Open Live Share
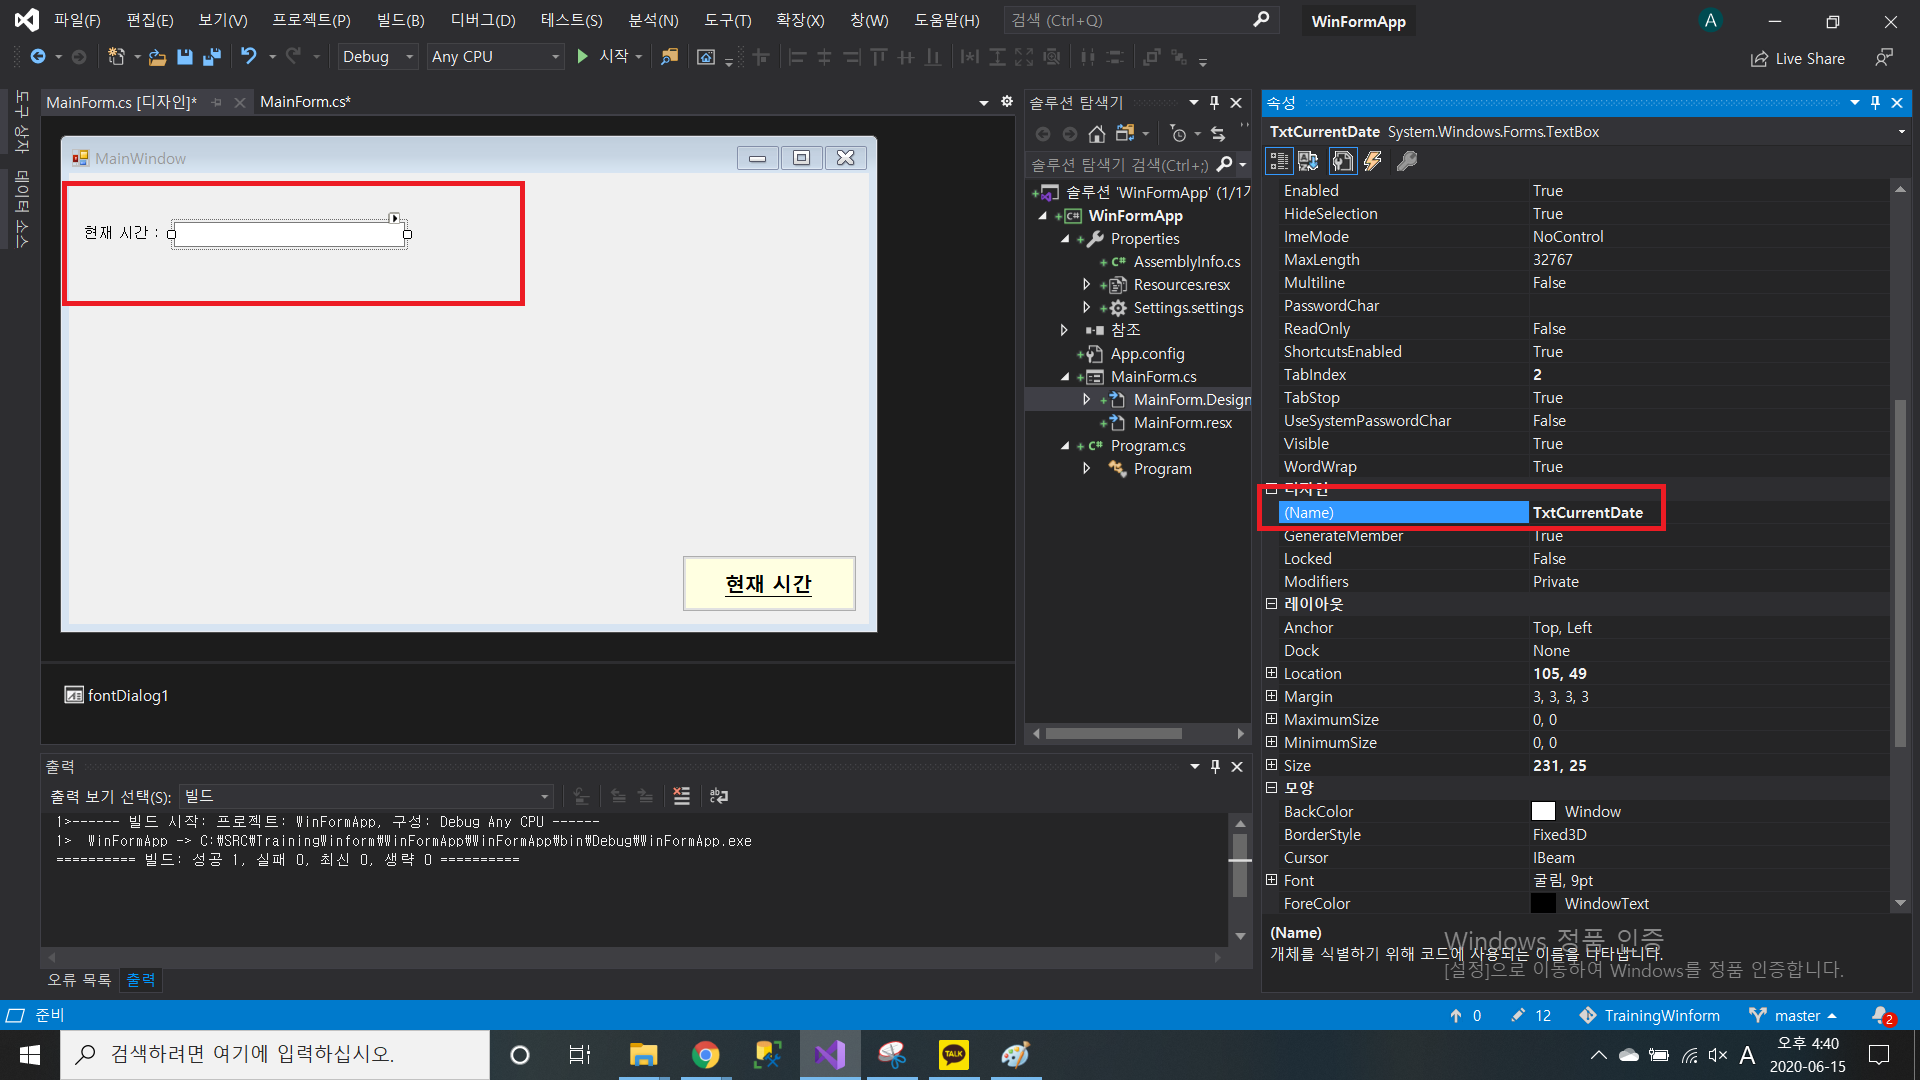 pyautogui.click(x=1798, y=58)
